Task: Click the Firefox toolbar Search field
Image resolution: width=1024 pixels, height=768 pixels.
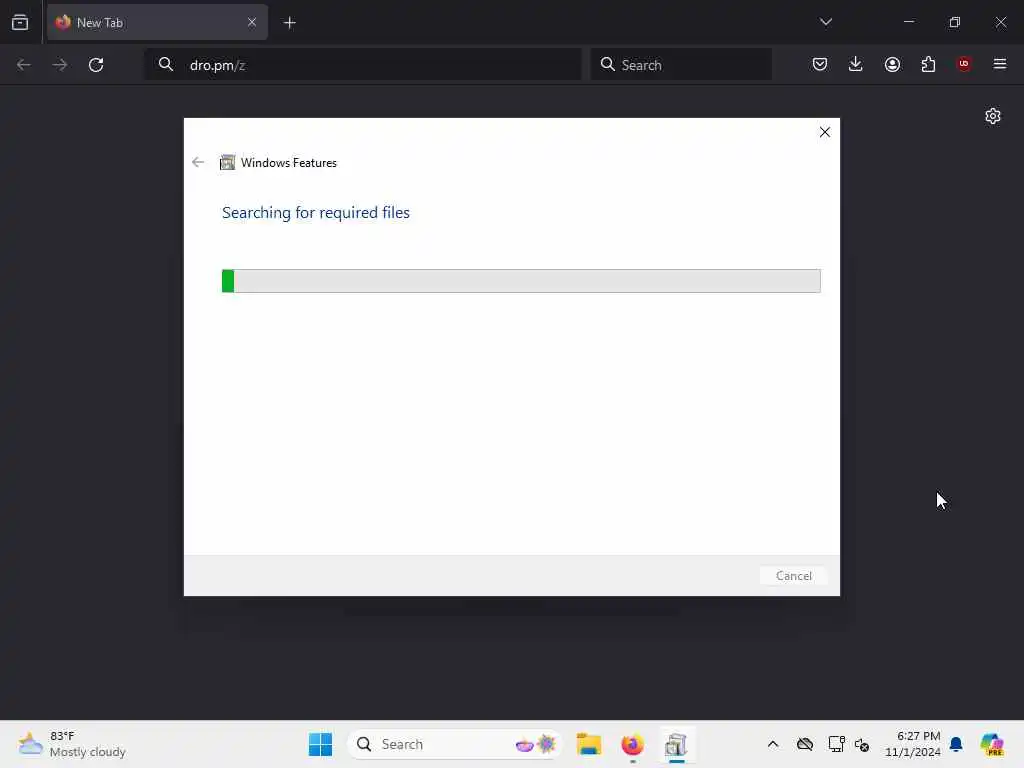Action: (680, 65)
